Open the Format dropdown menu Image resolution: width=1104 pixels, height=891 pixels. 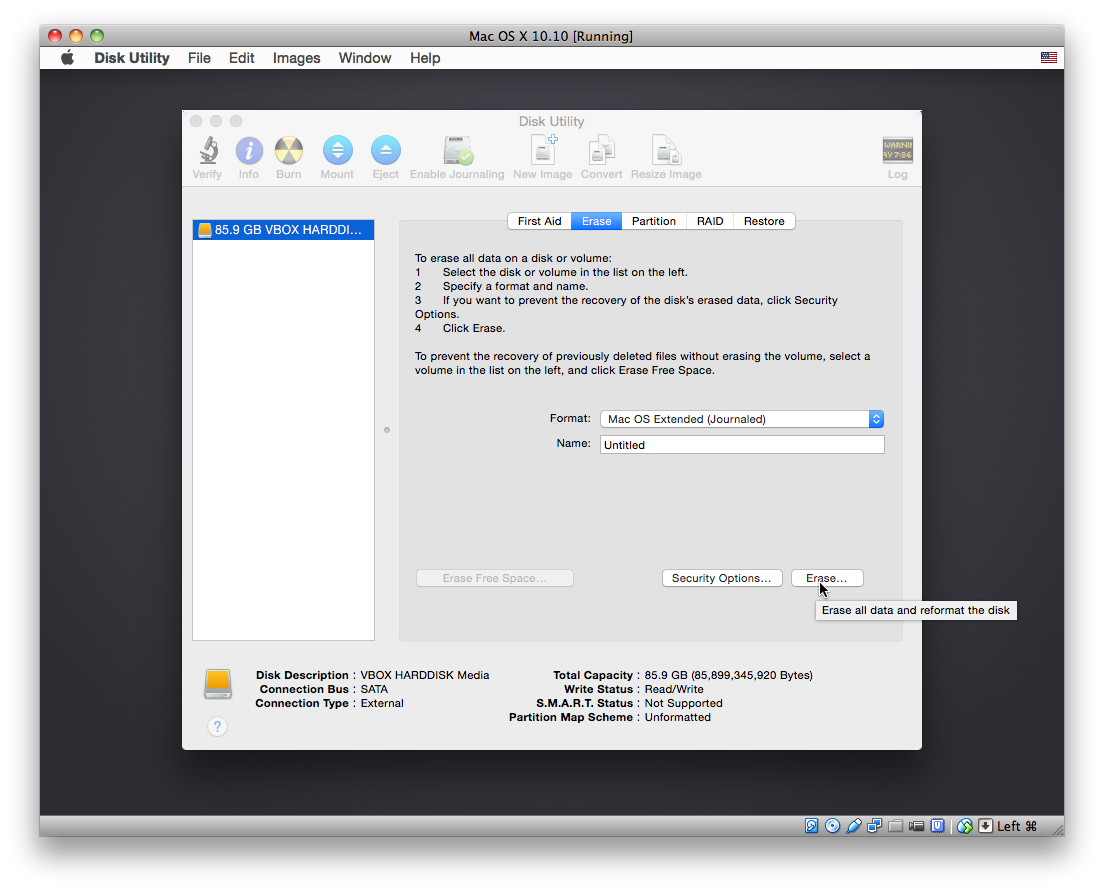741,419
